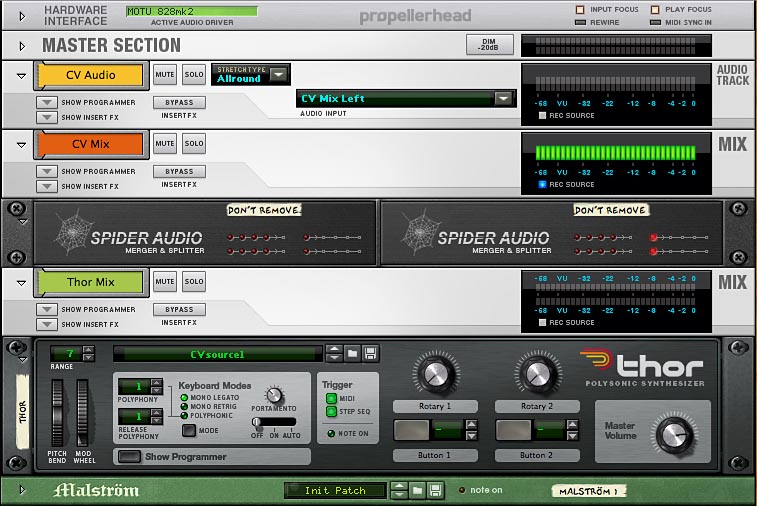
Task: Change the Thor Polyphony value stepper
Action: [156, 387]
